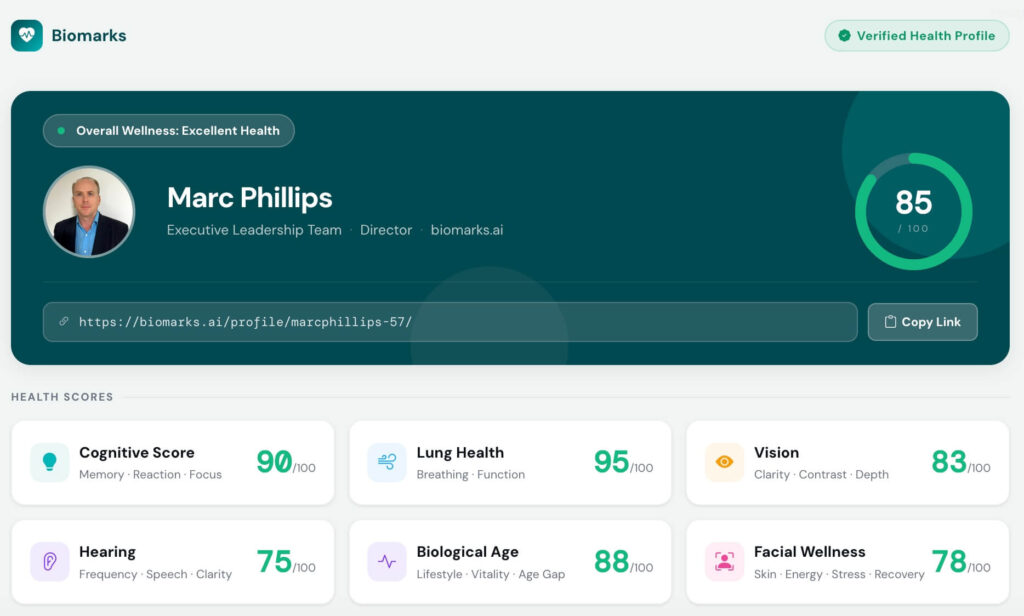This screenshot has height=616, width=1024.
Task: Click the profile URL field
Action: click(x=450, y=322)
